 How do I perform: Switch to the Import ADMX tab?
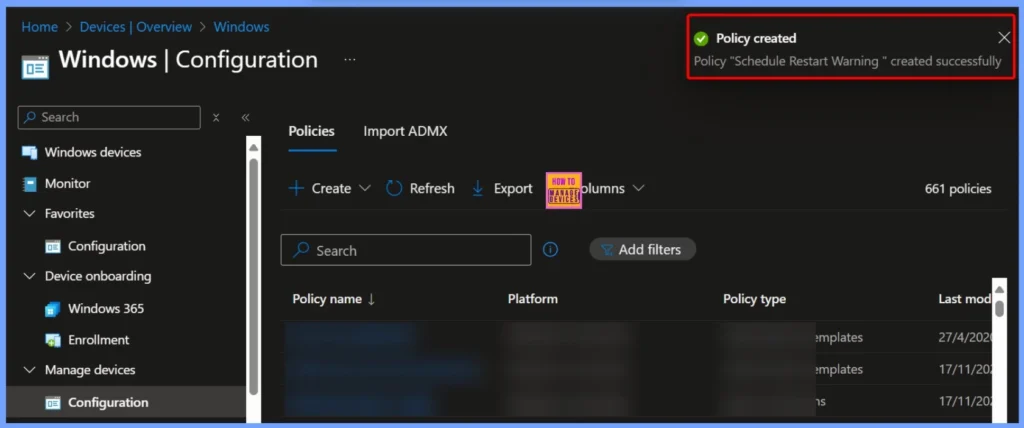404,131
